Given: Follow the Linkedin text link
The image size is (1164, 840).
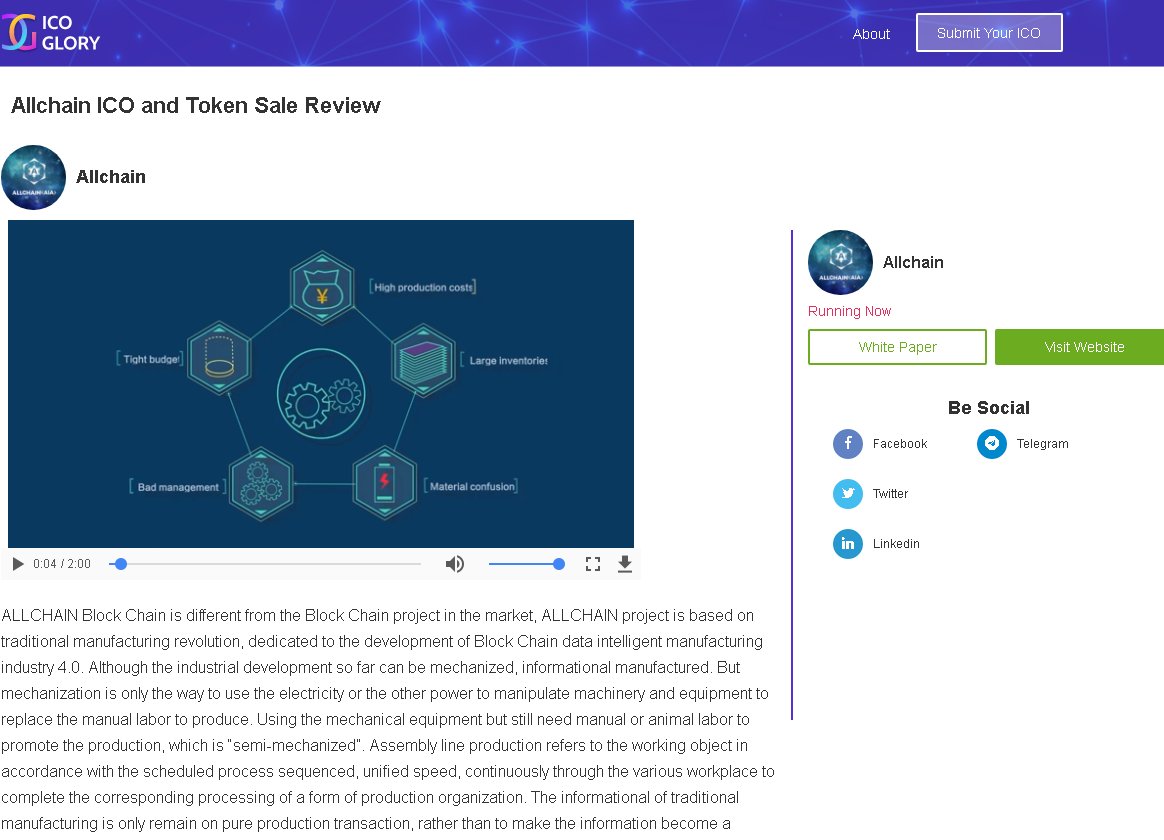Looking at the screenshot, I should pos(896,543).
